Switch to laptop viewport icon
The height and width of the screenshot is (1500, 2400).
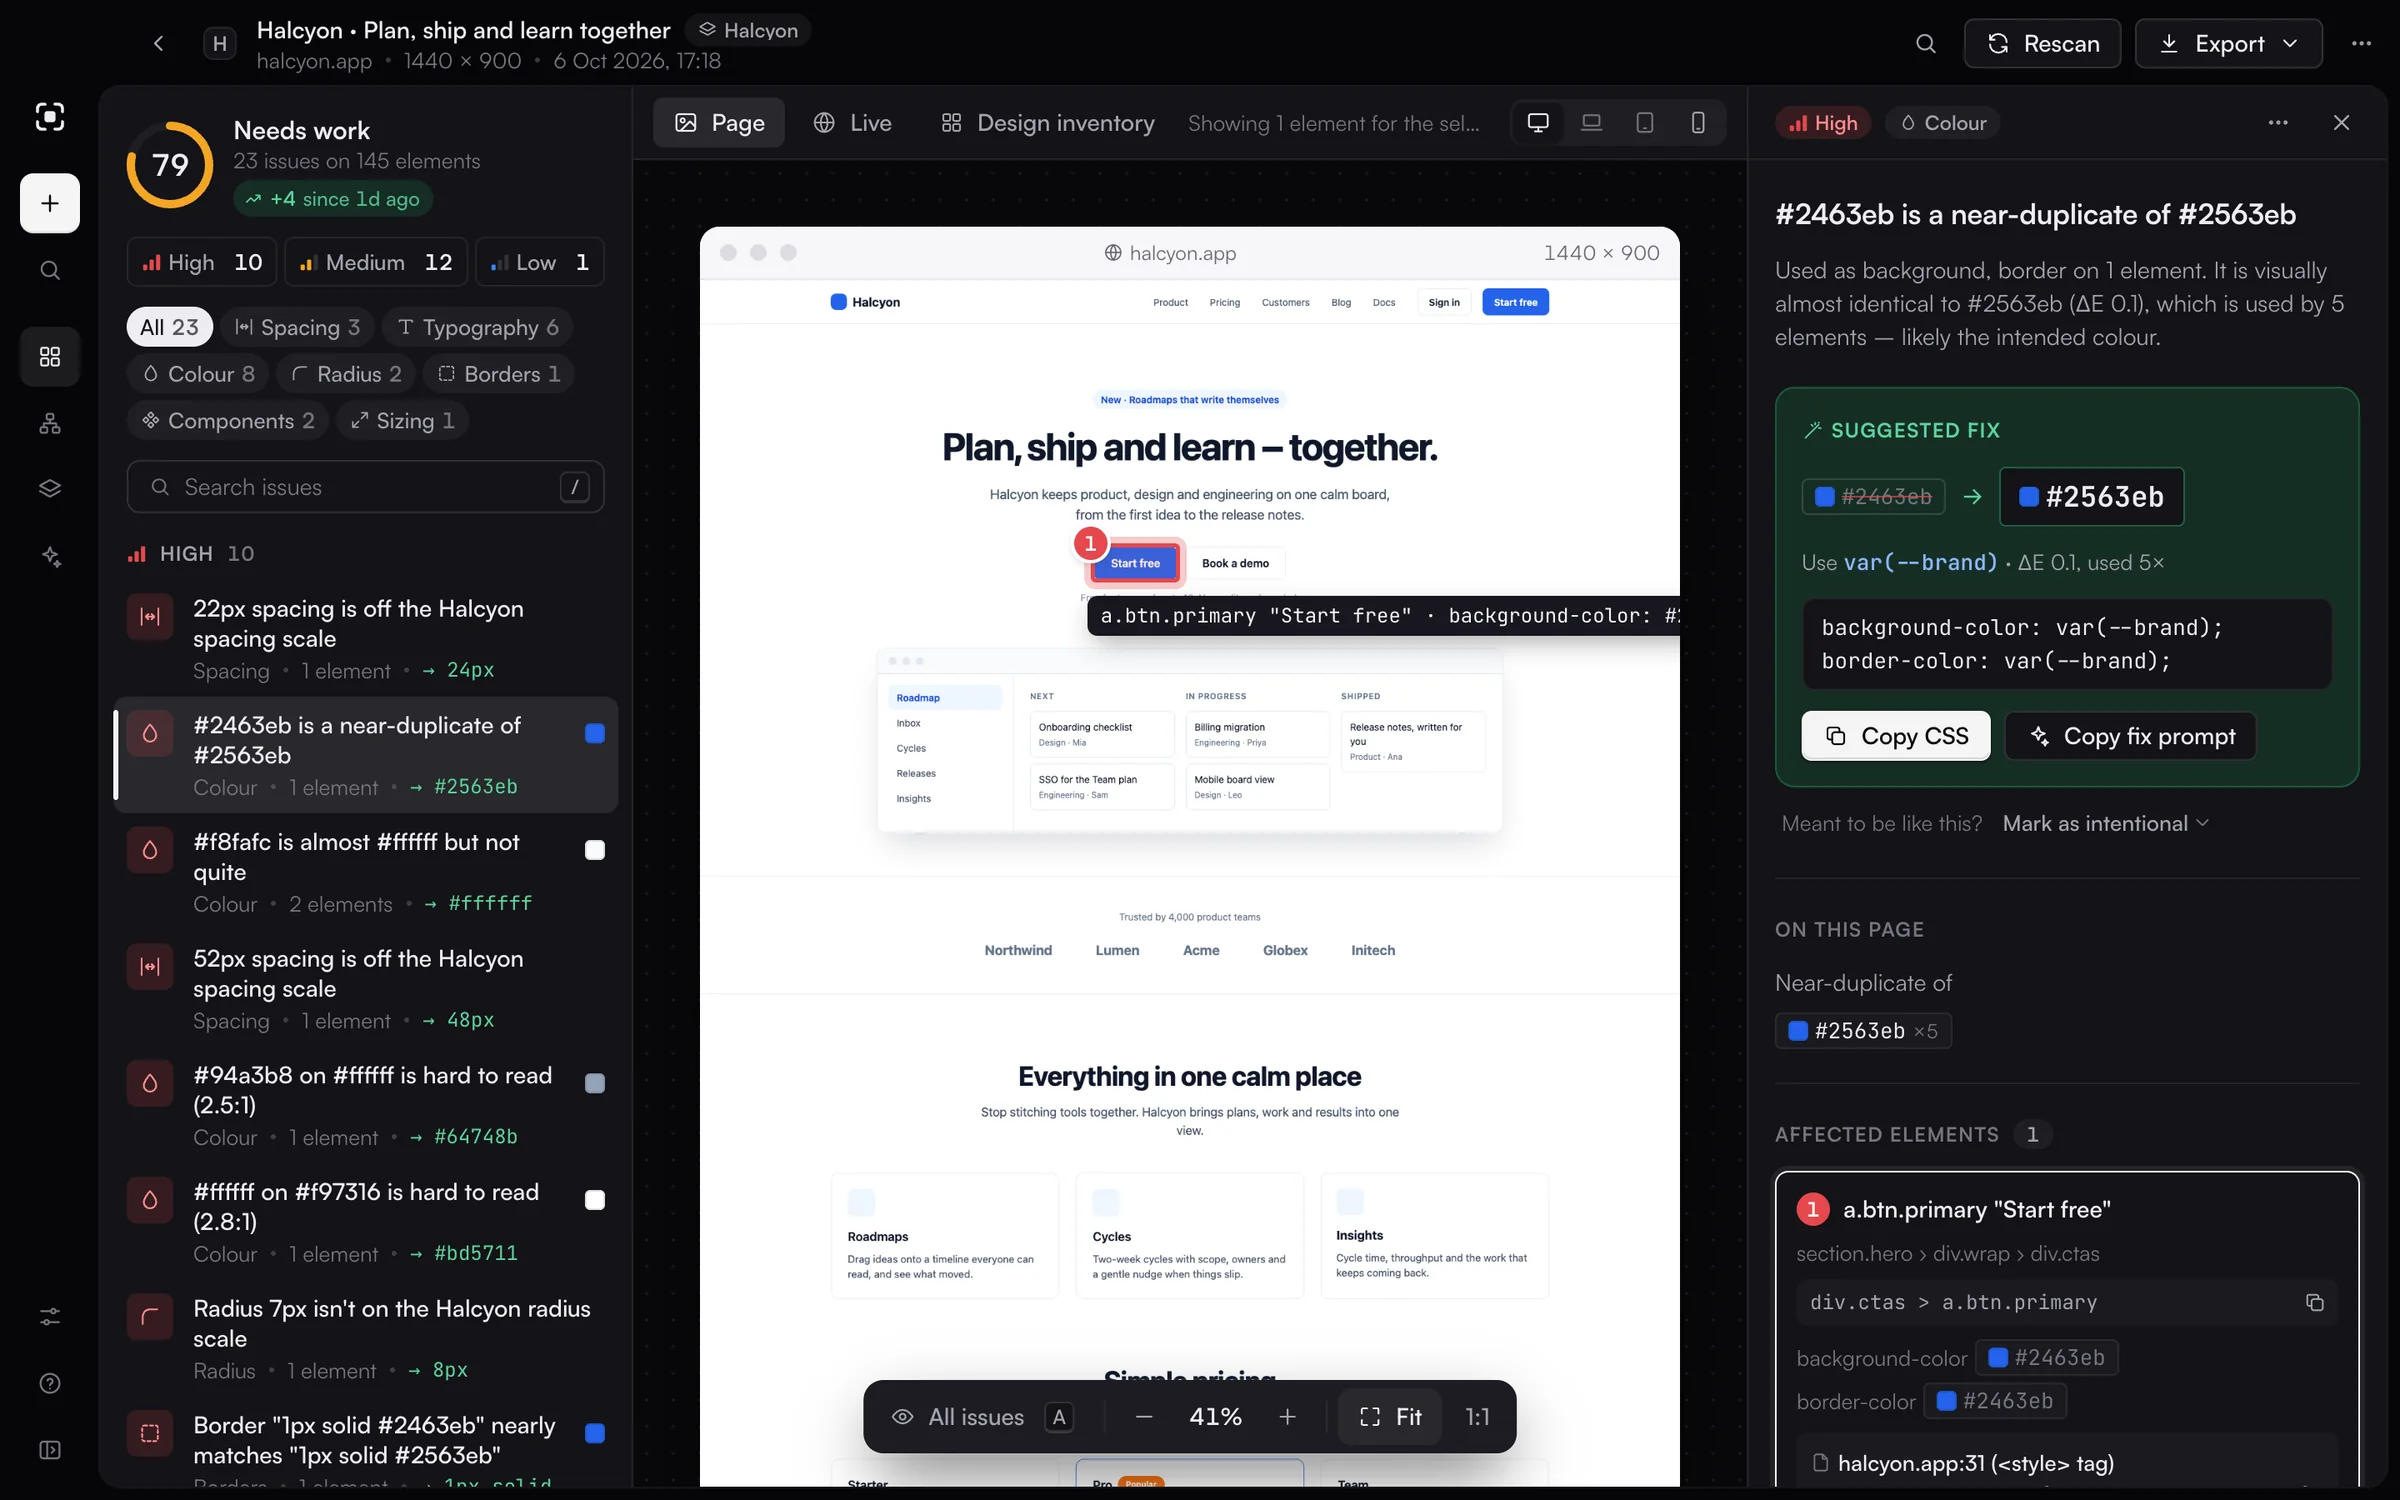1591,122
